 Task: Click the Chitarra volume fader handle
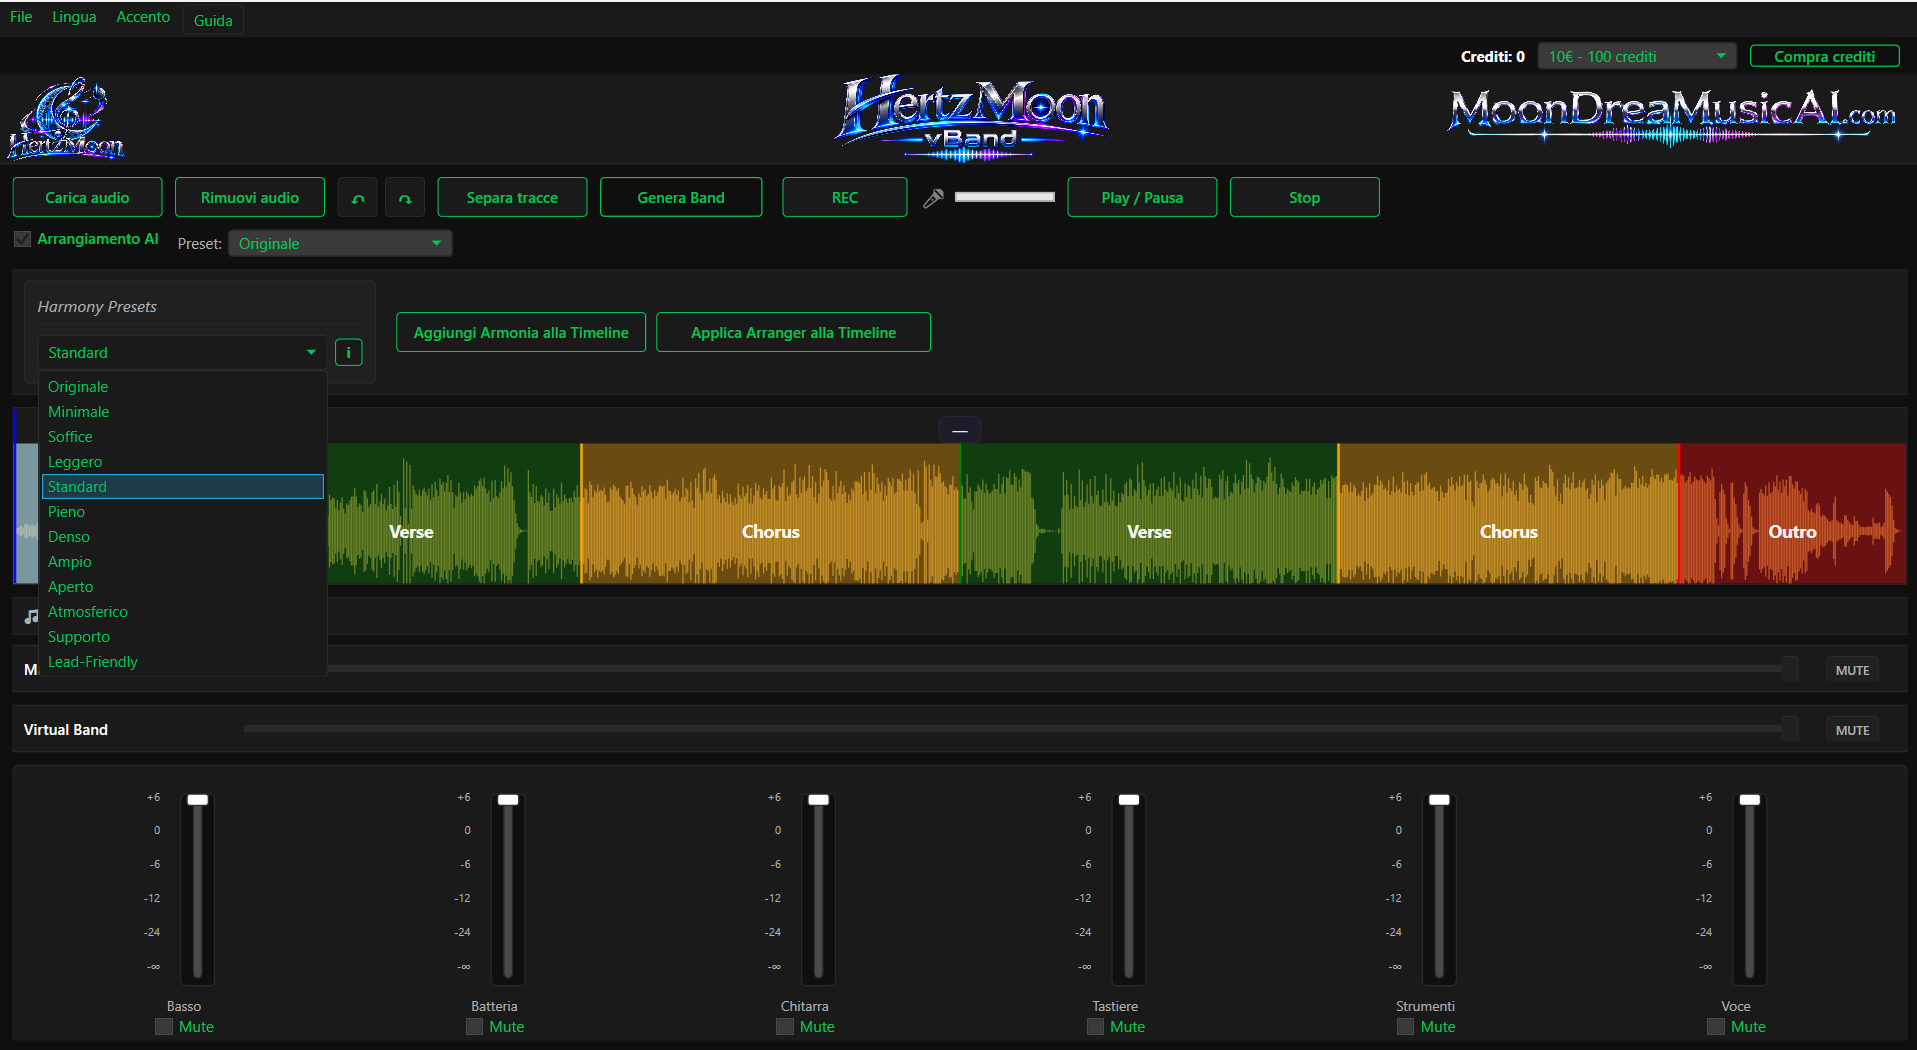pyautogui.click(x=819, y=800)
